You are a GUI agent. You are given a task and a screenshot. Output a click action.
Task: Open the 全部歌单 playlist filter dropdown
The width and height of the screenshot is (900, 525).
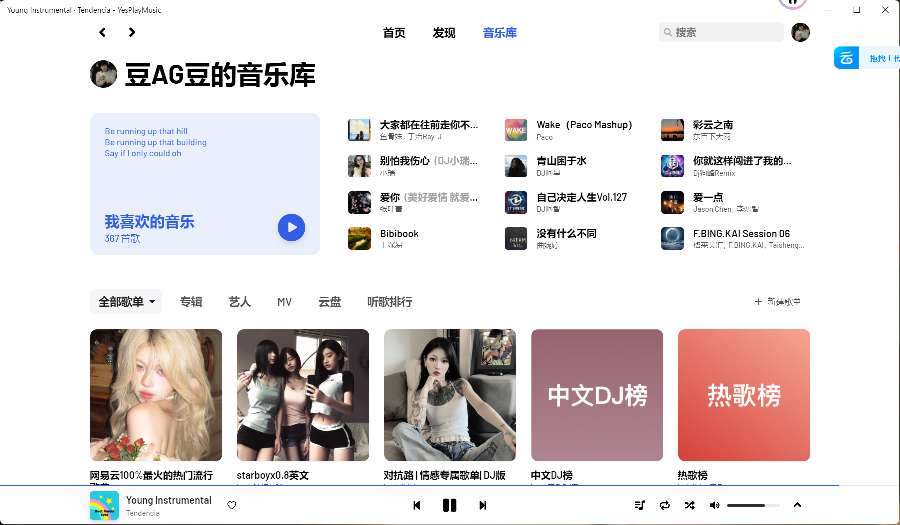[126, 301]
